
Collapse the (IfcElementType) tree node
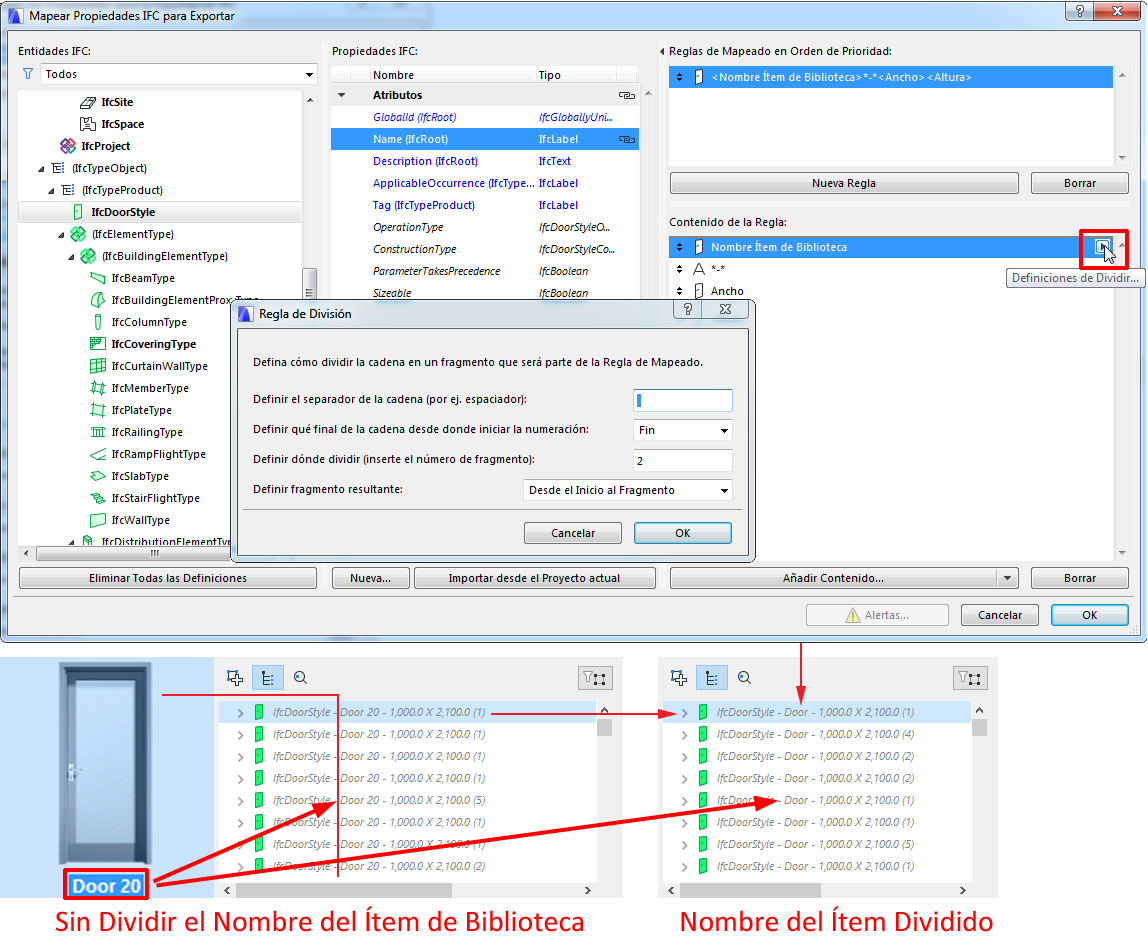pyautogui.click(x=62, y=235)
